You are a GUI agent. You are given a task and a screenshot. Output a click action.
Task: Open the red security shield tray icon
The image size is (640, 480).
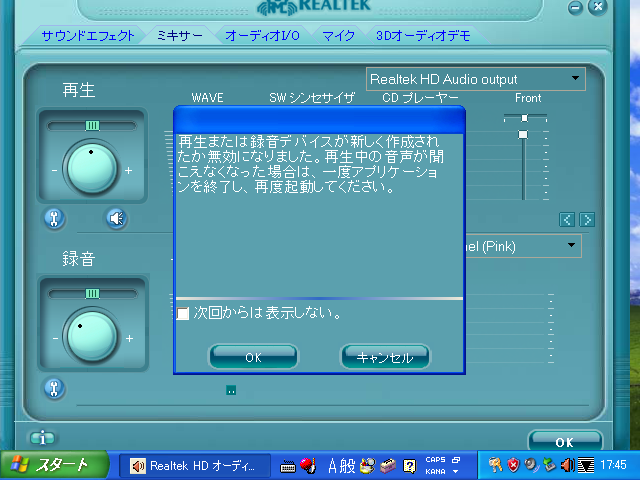(513, 465)
